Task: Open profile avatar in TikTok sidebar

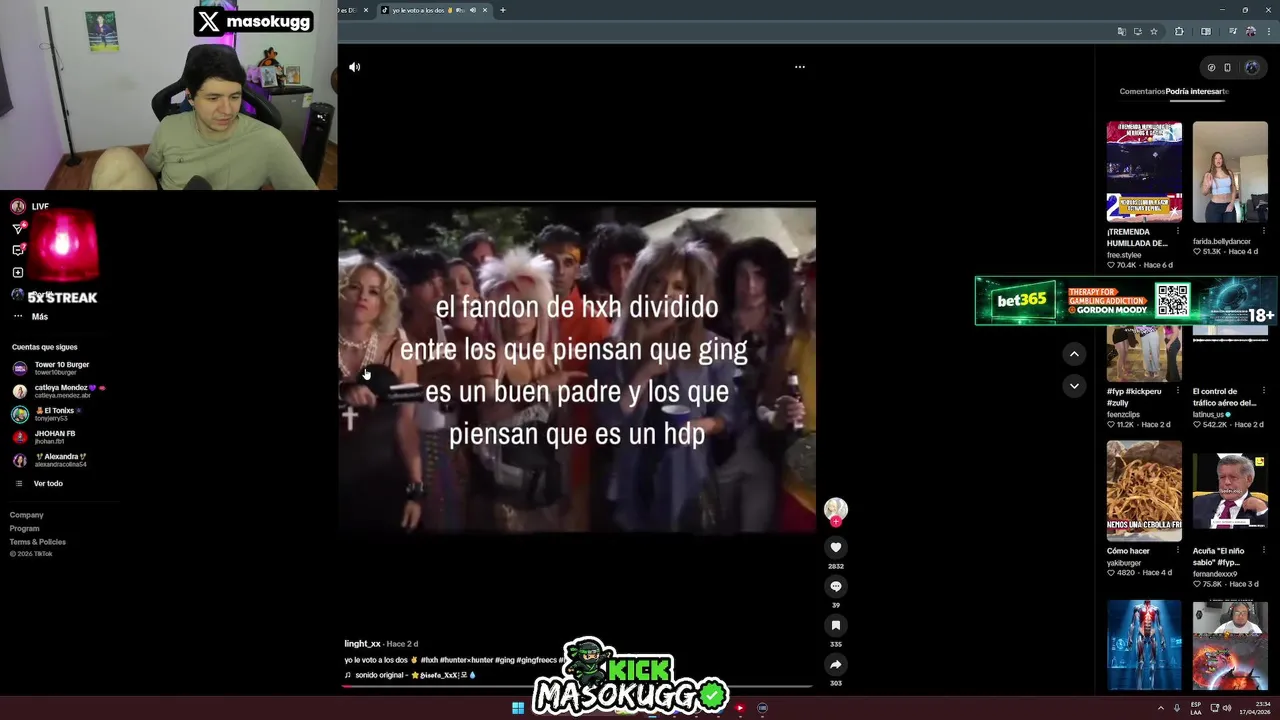Action: [18, 294]
